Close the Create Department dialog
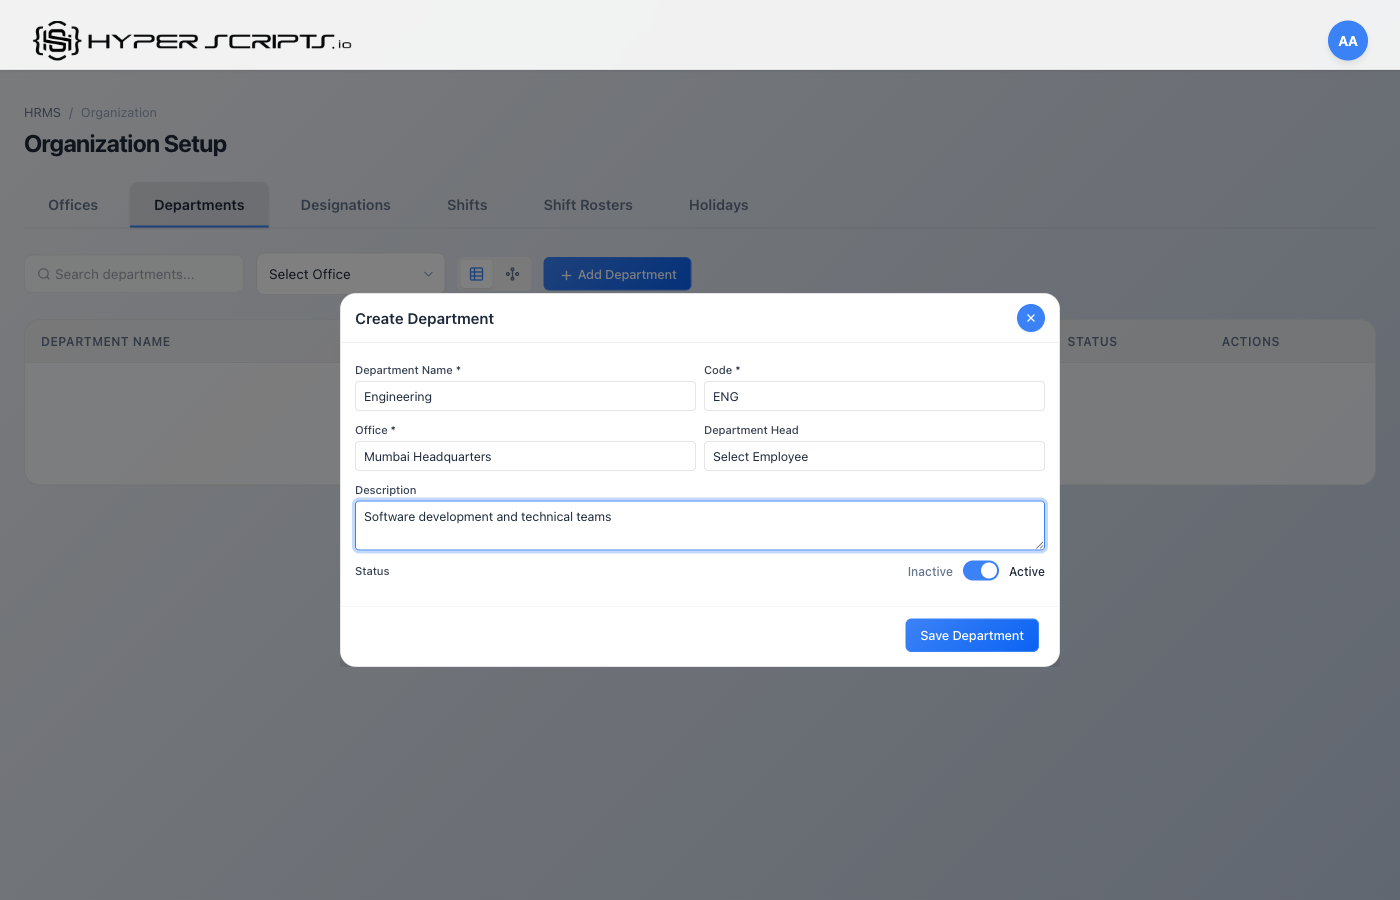 pos(1030,317)
